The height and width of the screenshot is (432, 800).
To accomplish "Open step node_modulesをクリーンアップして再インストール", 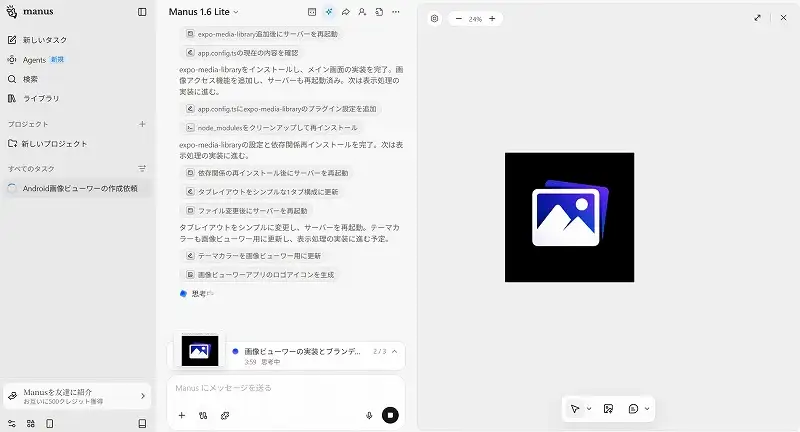I will [272, 128].
